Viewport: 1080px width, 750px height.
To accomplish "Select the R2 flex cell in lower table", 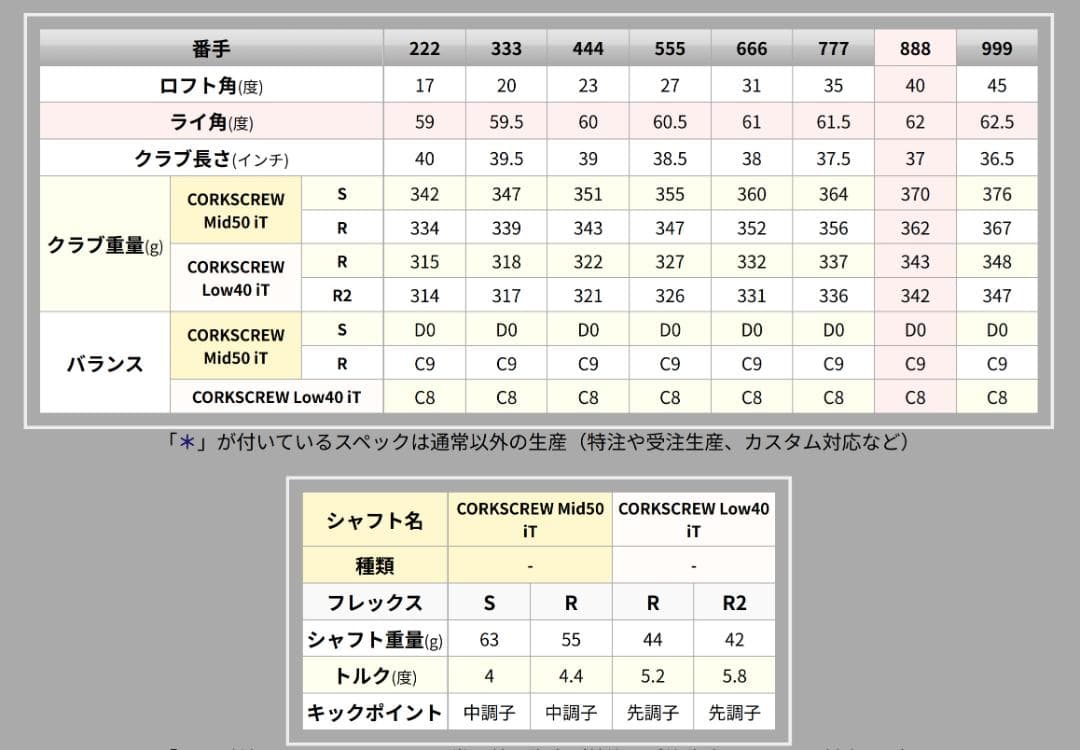I will point(734,601).
